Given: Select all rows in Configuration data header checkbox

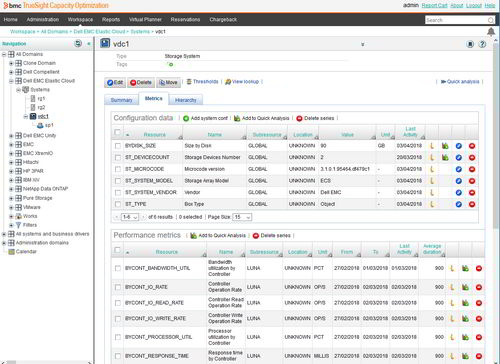Looking at the screenshot, I should point(117,132).
